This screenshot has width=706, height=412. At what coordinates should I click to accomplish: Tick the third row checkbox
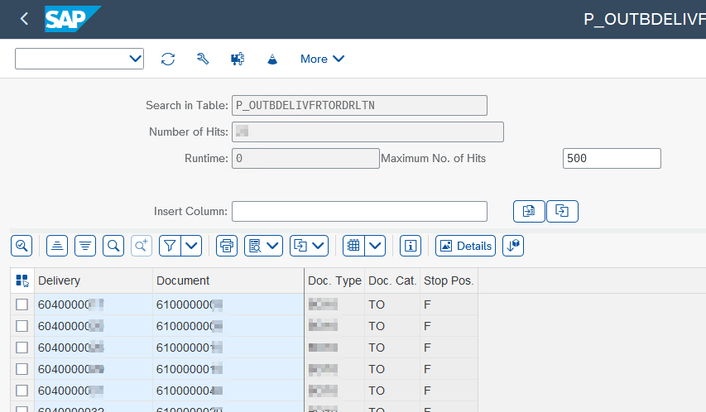[22, 348]
